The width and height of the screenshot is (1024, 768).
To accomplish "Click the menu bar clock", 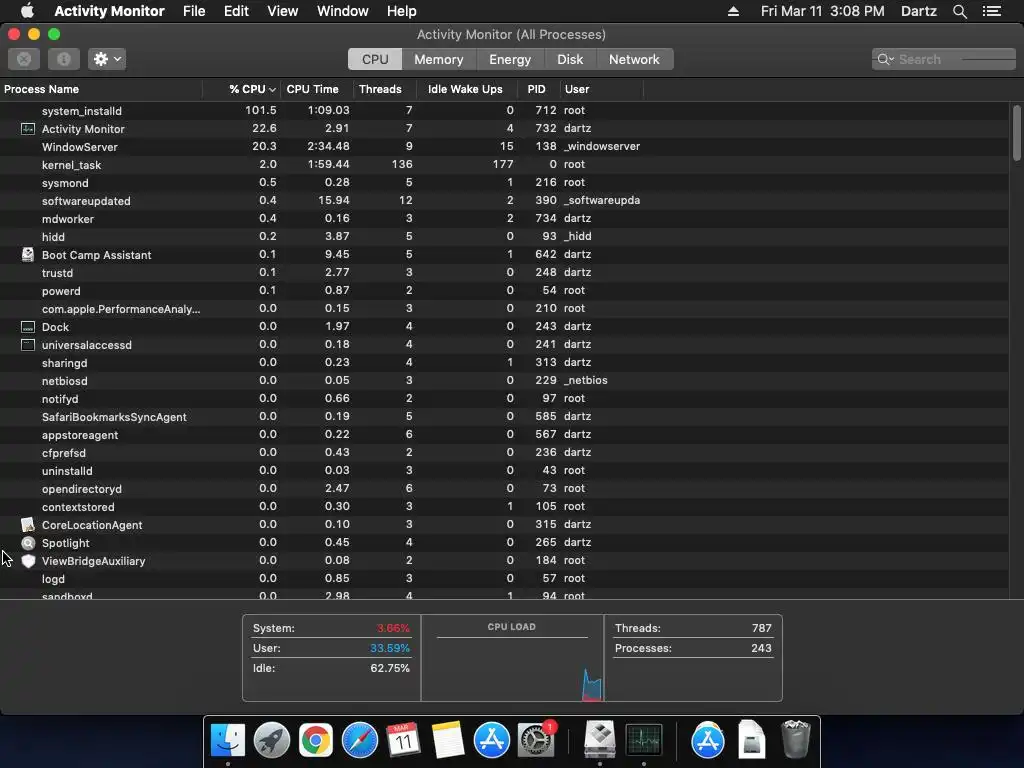I will [x=822, y=11].
